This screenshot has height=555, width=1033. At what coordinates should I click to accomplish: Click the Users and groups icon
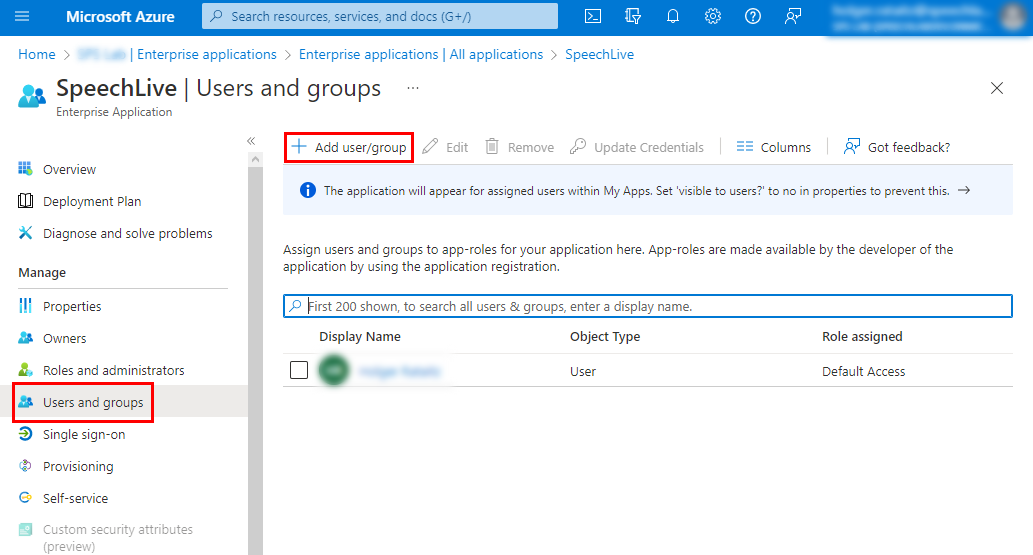point(26,401)
